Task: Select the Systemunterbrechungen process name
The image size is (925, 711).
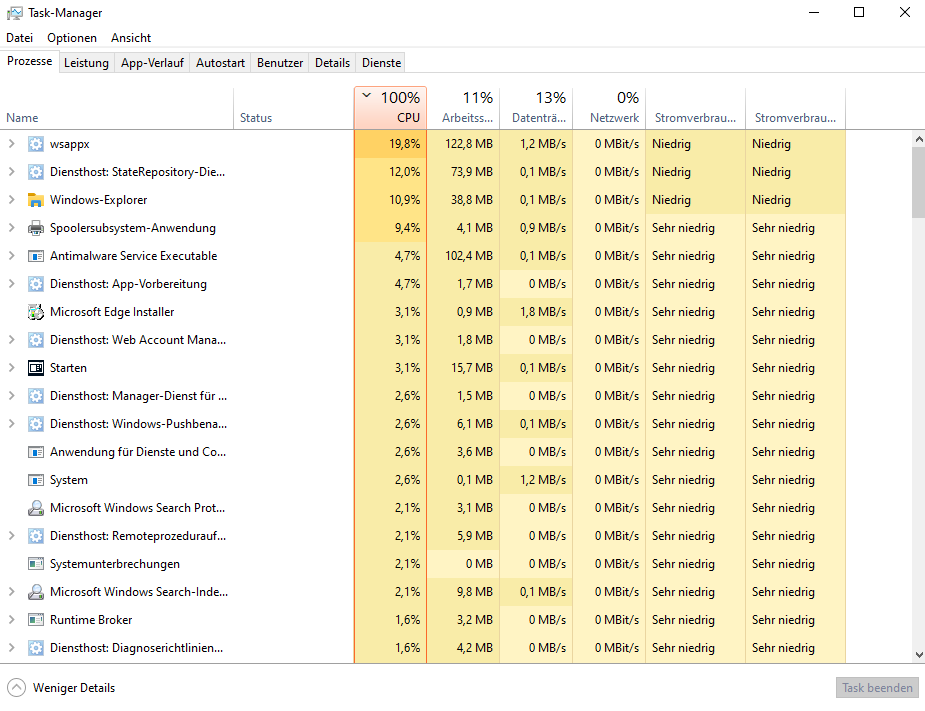Action: [115, 564]
